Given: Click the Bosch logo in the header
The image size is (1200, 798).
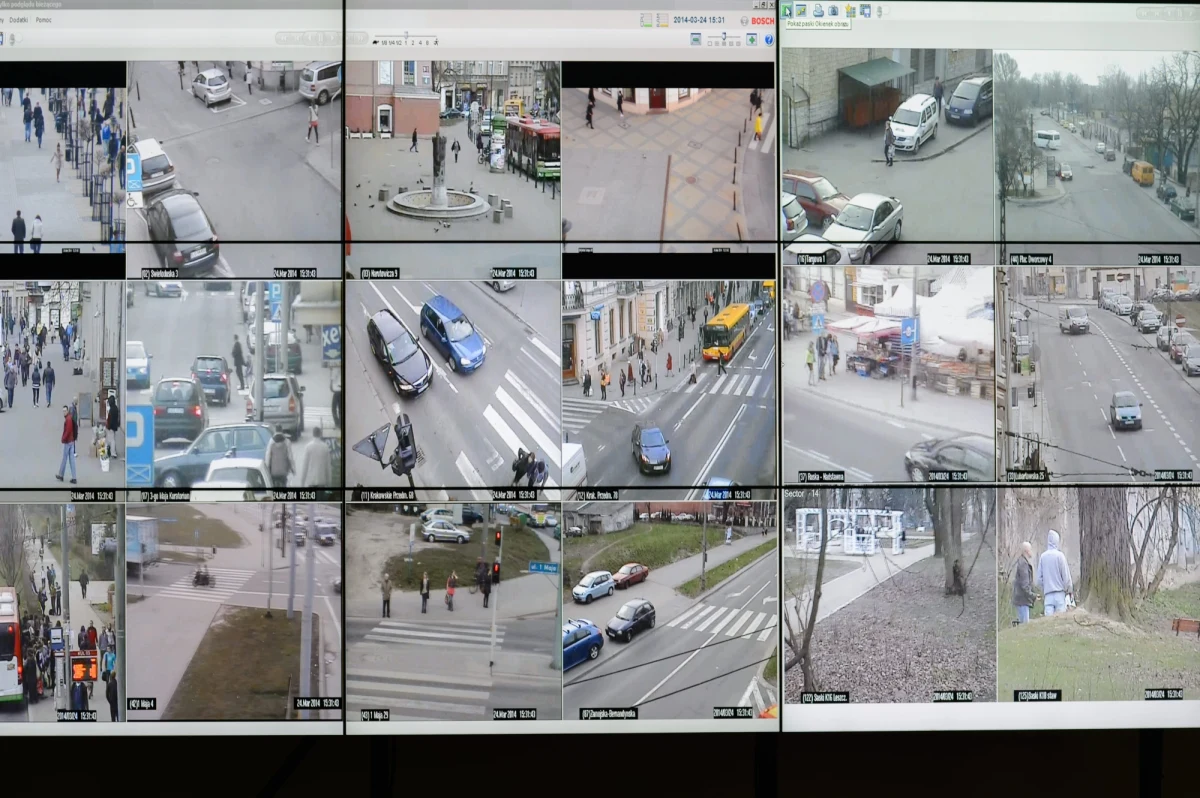Looking at the screenshot, I should (x=762, y=20).
